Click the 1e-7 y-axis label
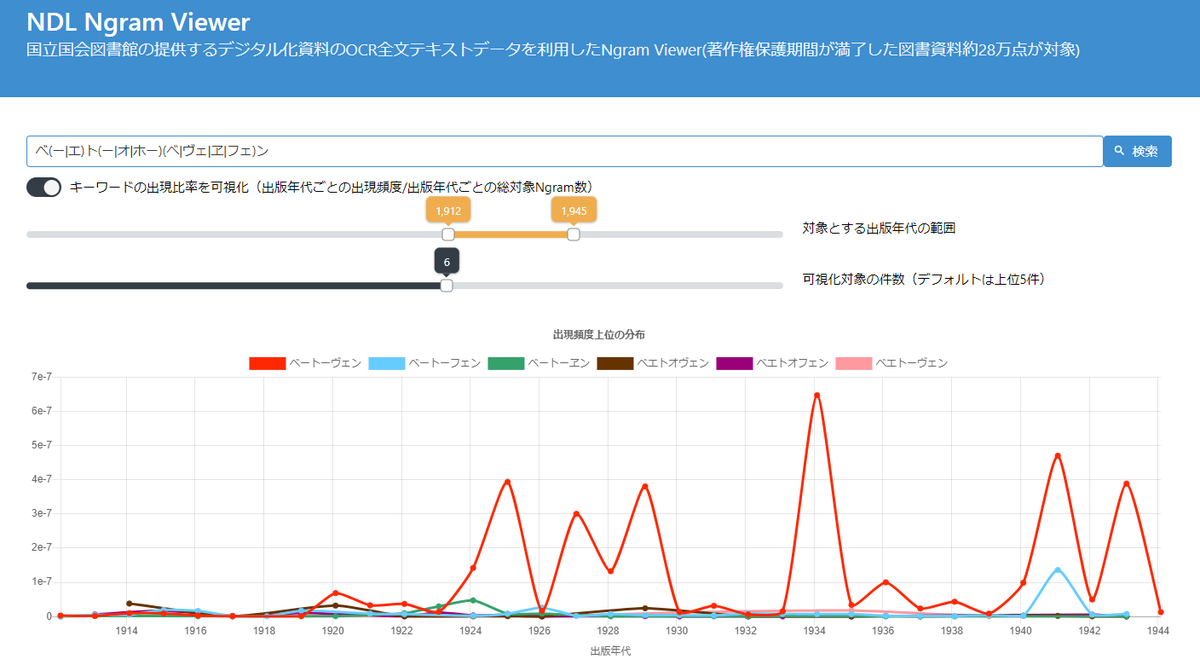Viewport: 1200px width, 665px height. coord(41,582)
